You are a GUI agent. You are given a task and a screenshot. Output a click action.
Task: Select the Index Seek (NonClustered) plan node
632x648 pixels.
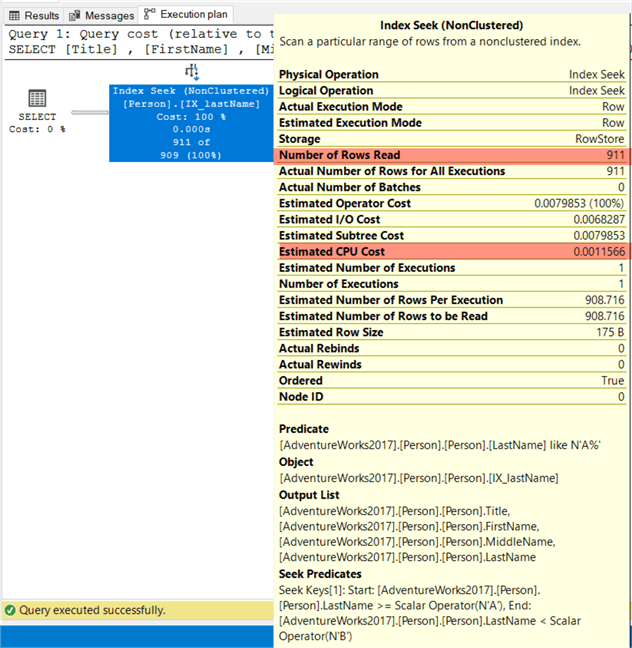[191, 123]
